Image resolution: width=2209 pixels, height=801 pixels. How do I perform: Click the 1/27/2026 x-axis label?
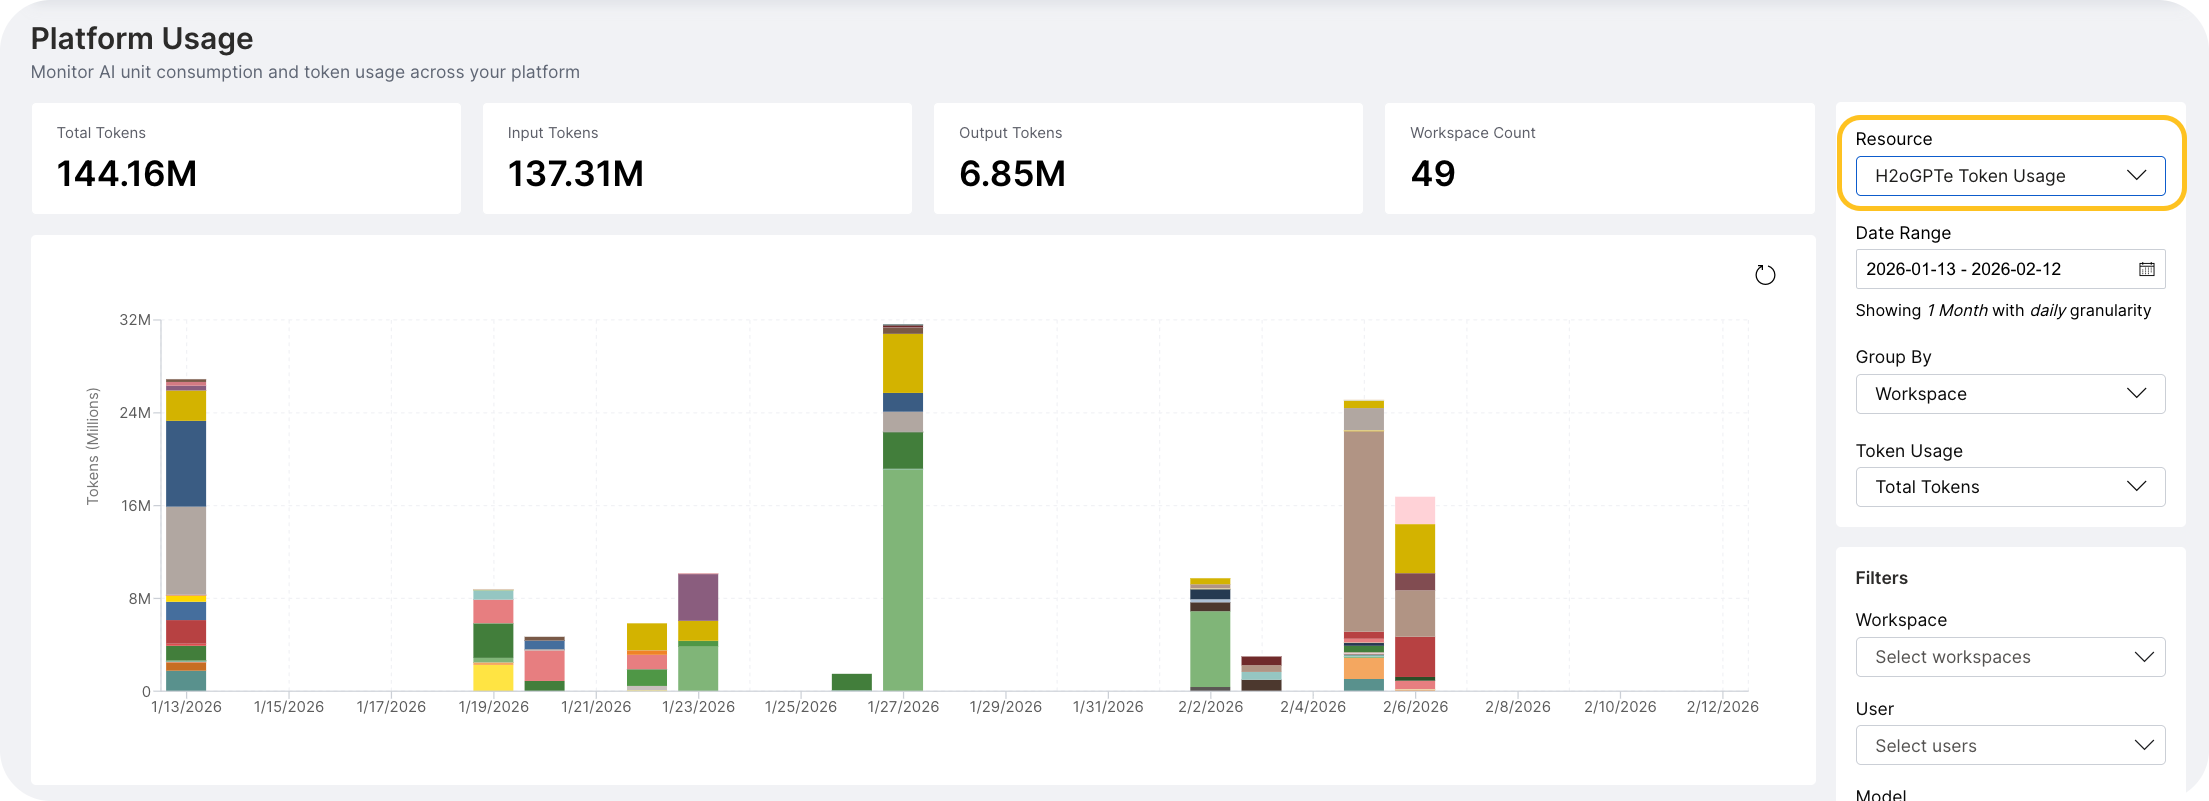point(903,707)
